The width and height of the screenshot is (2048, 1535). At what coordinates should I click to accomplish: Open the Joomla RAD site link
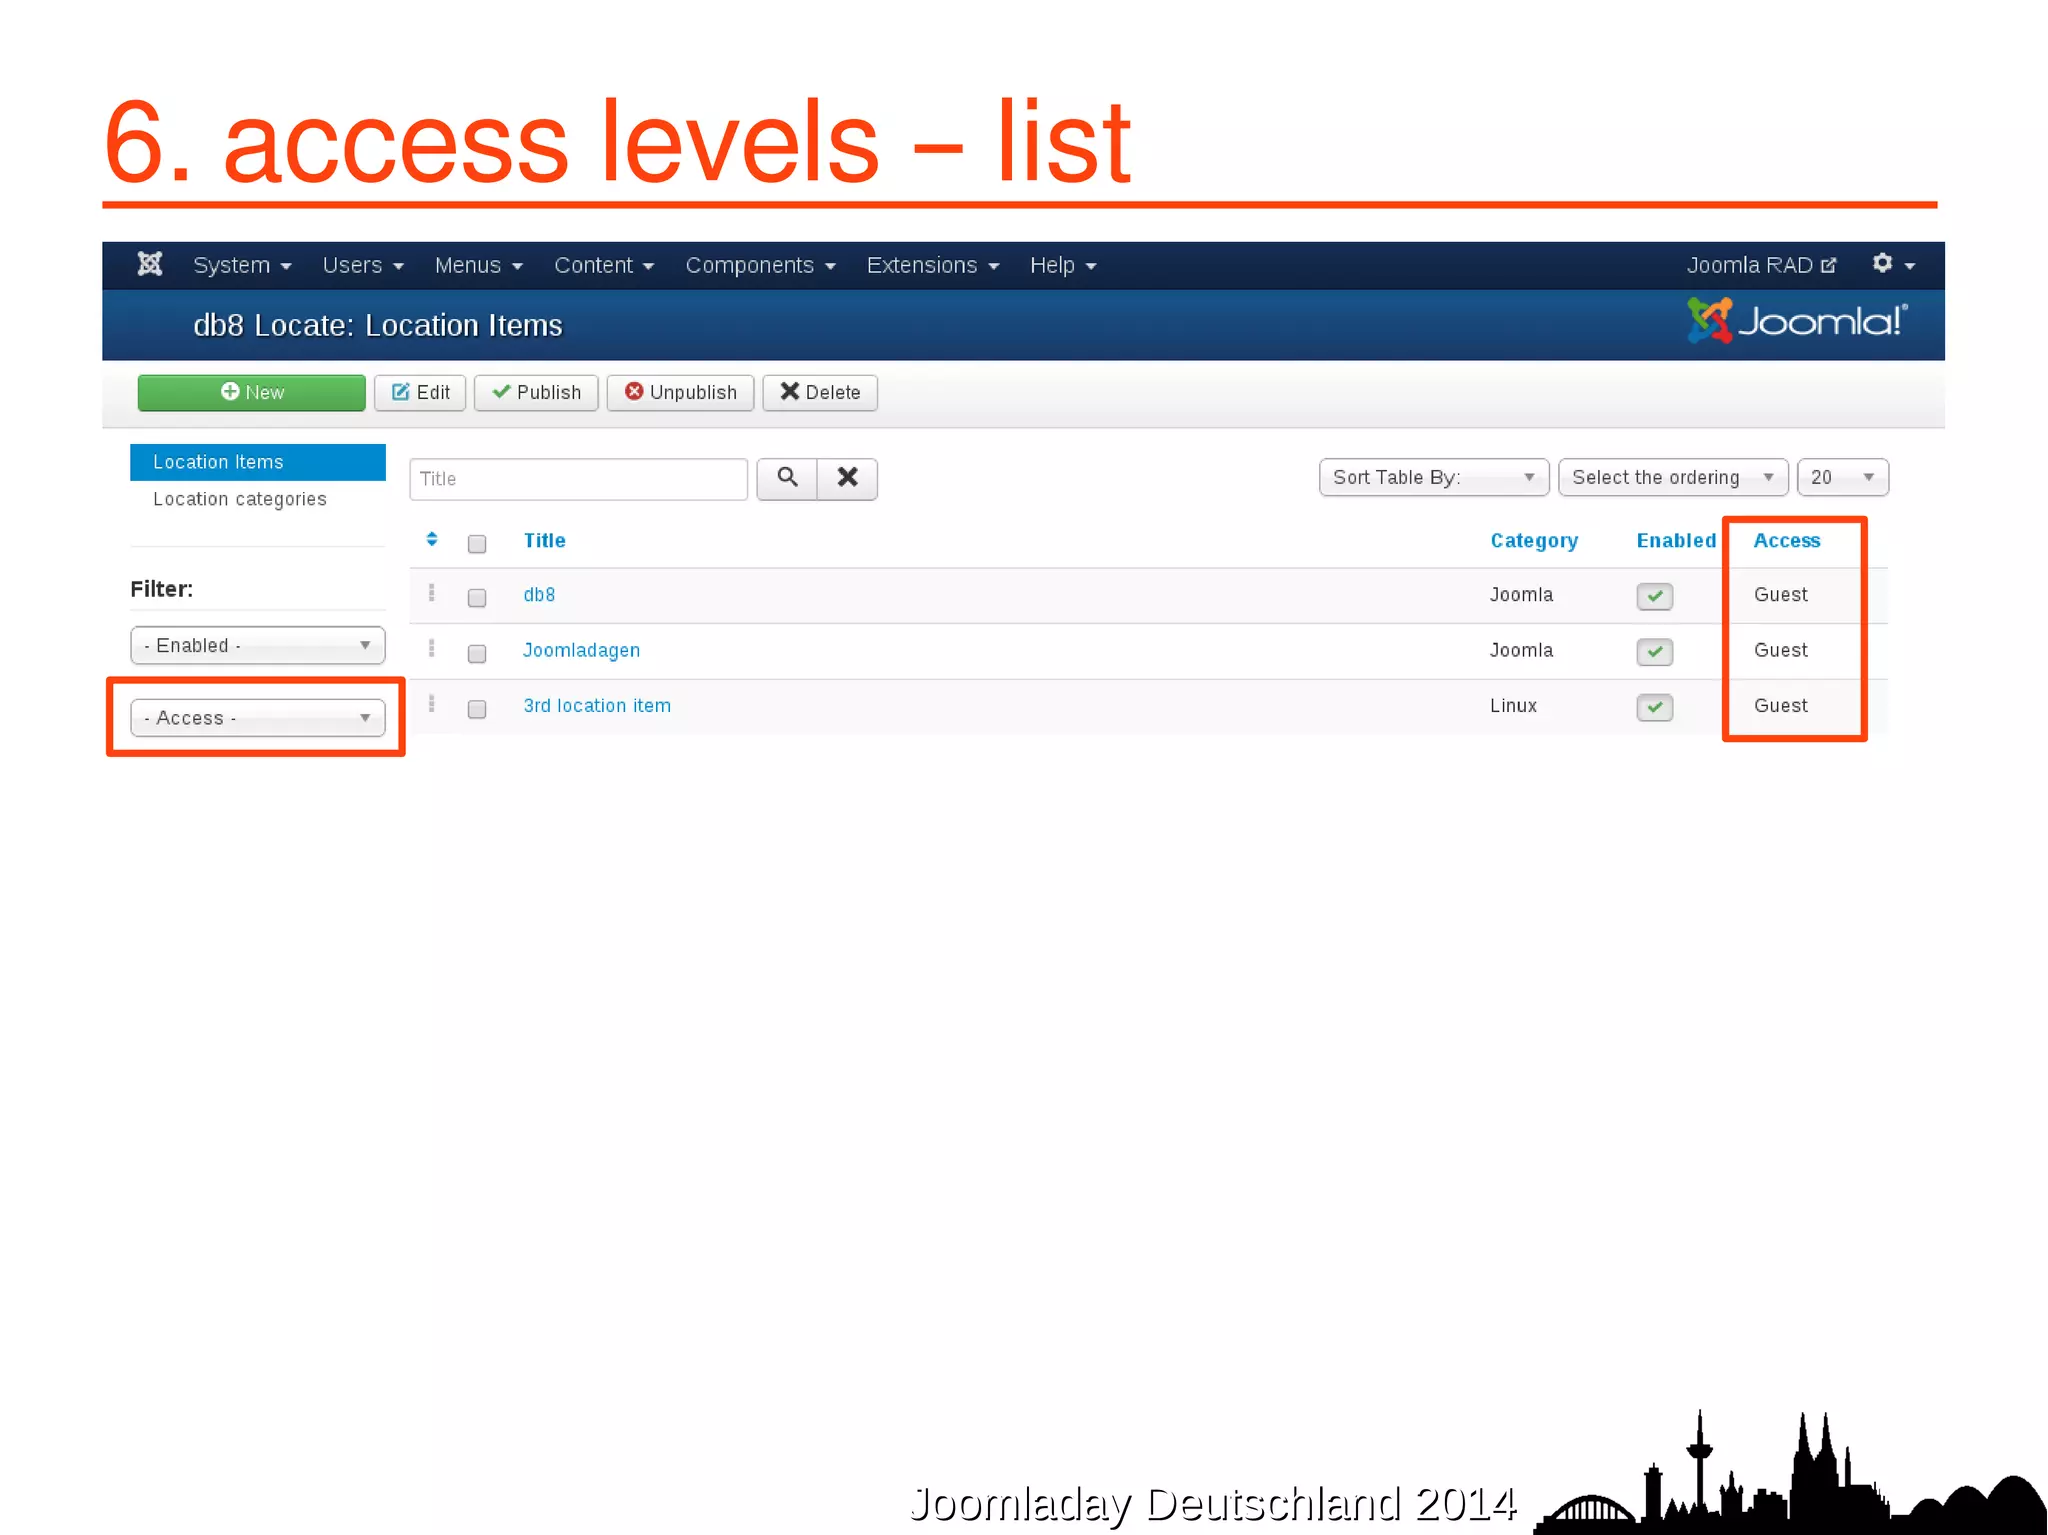tap(1761, 265)
